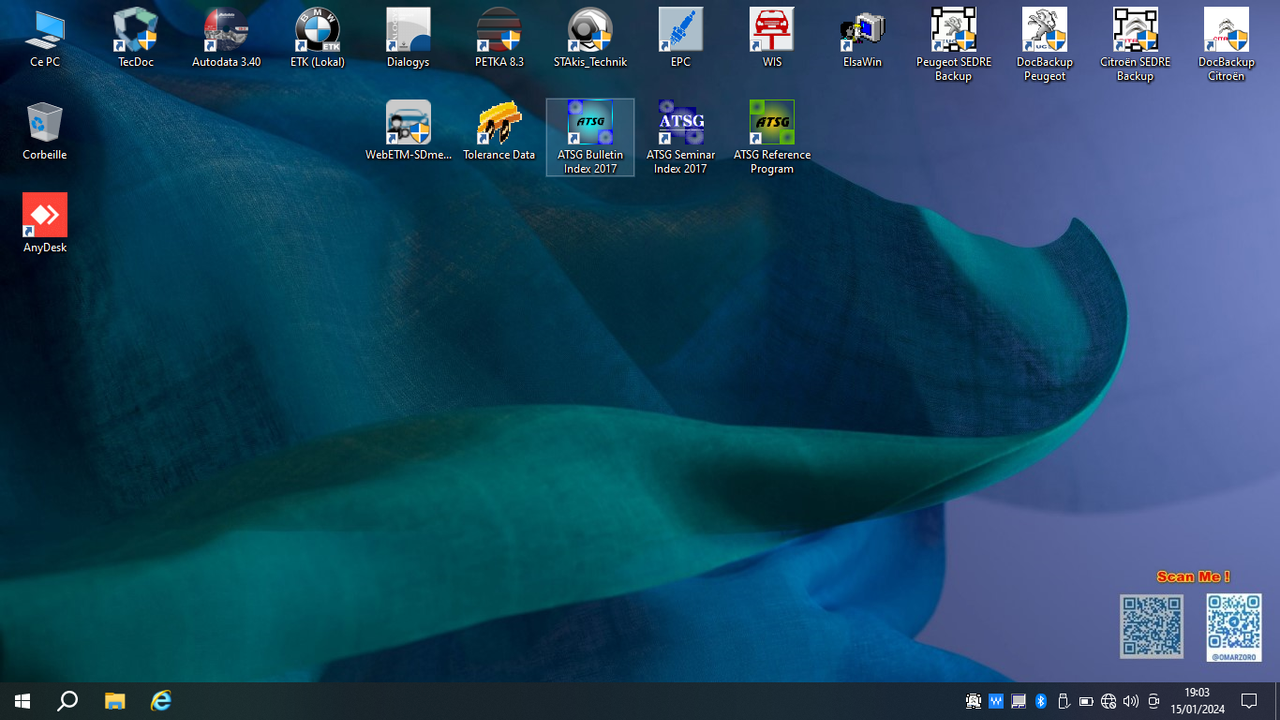Select Peugeot SEDRE Backup icon
Viewport: 1280px width, 720px height.
954,45
